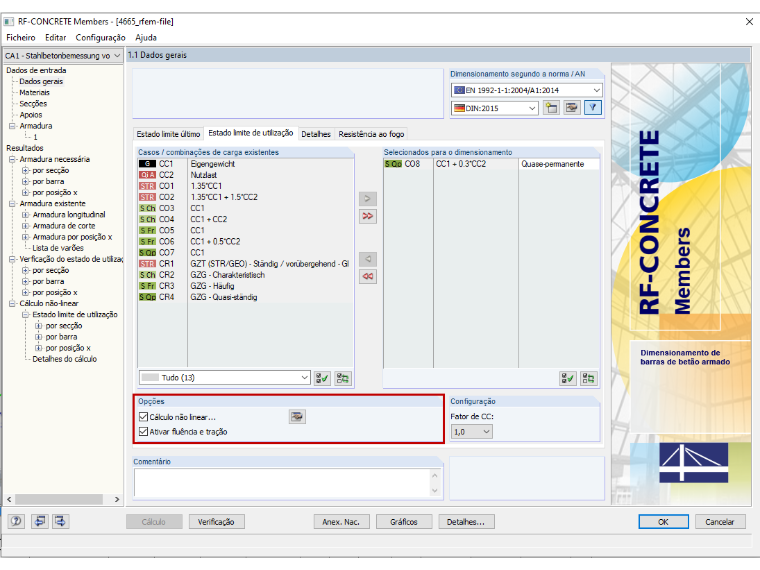Click the help question mark icon
Viewport: 760px width, 570px height.
tap(16, 521)
